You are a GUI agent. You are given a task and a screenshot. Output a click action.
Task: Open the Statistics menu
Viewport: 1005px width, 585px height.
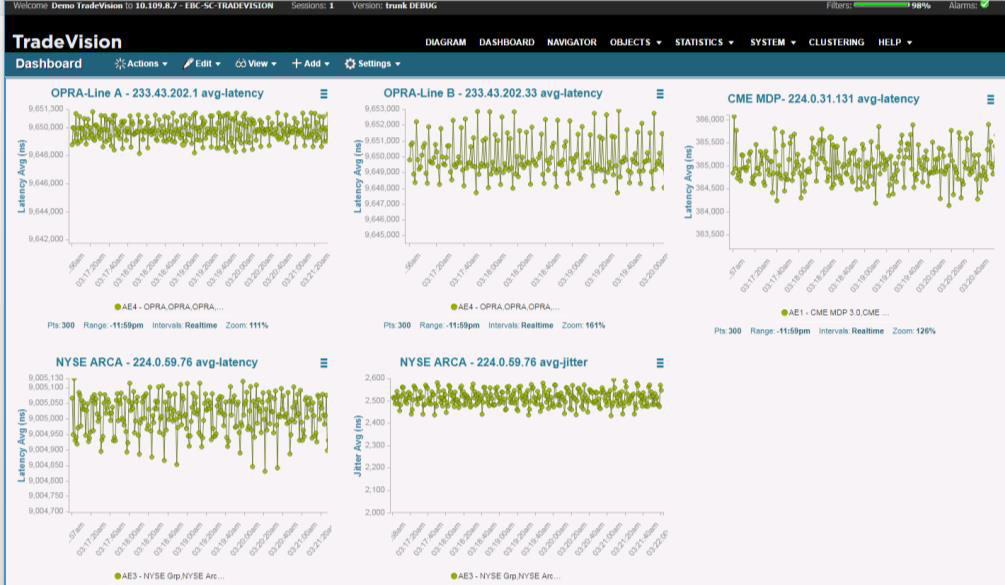[x=704, y=43]
